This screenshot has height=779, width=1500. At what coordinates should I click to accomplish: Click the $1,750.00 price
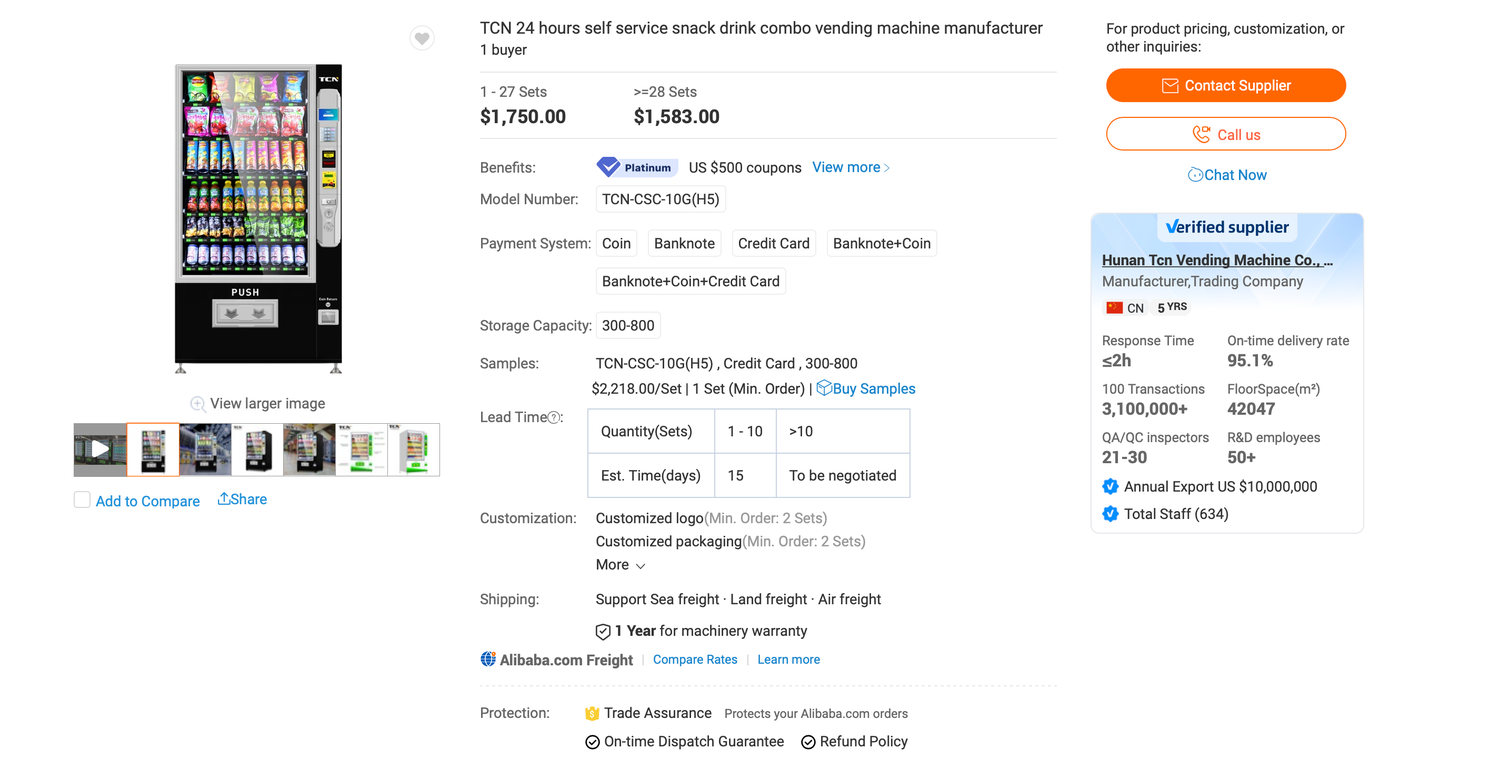click(523, 117)
